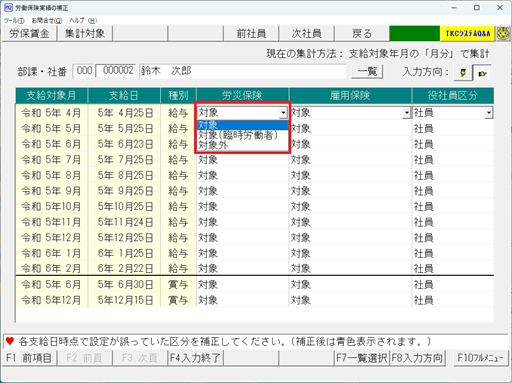Image resolution: width=512 pixels, height=383 pixels.
Task: Click the F8入力方向 function button
Action: coord(417,358)
